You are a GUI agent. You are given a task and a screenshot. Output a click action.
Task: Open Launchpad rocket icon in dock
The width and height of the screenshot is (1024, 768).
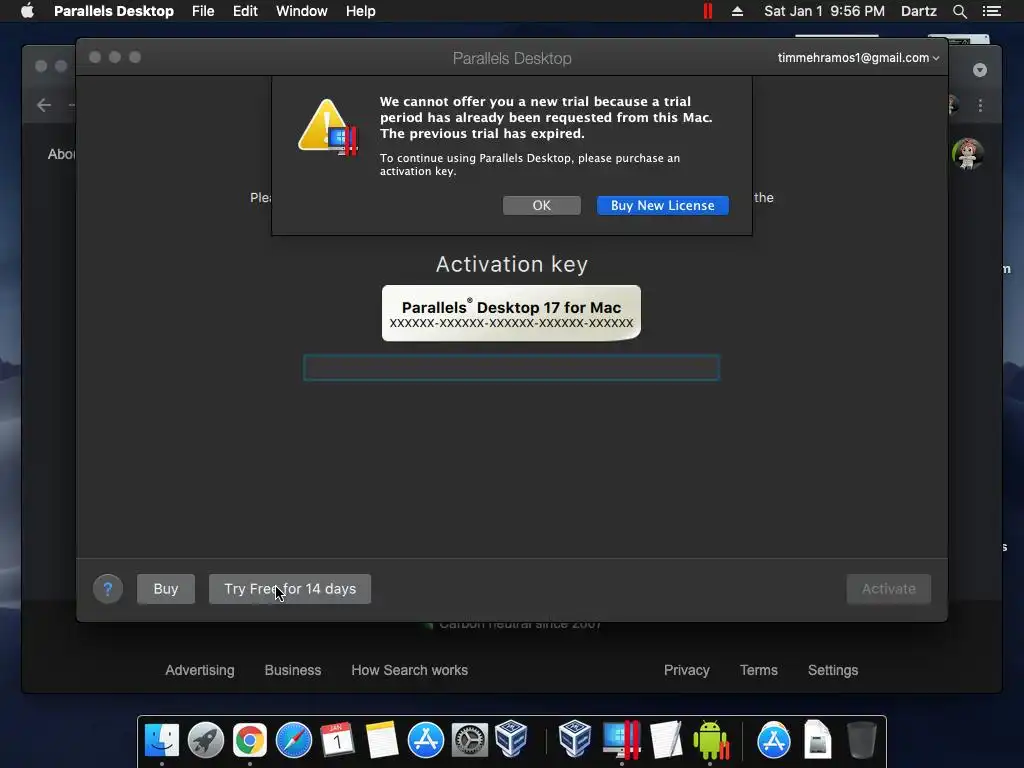click(206, 740)
